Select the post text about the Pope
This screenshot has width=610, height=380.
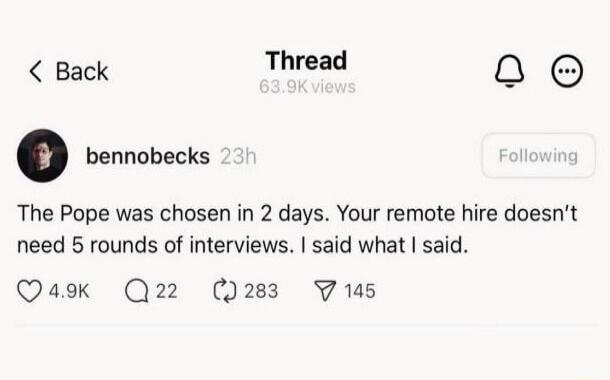coord(297,229)
